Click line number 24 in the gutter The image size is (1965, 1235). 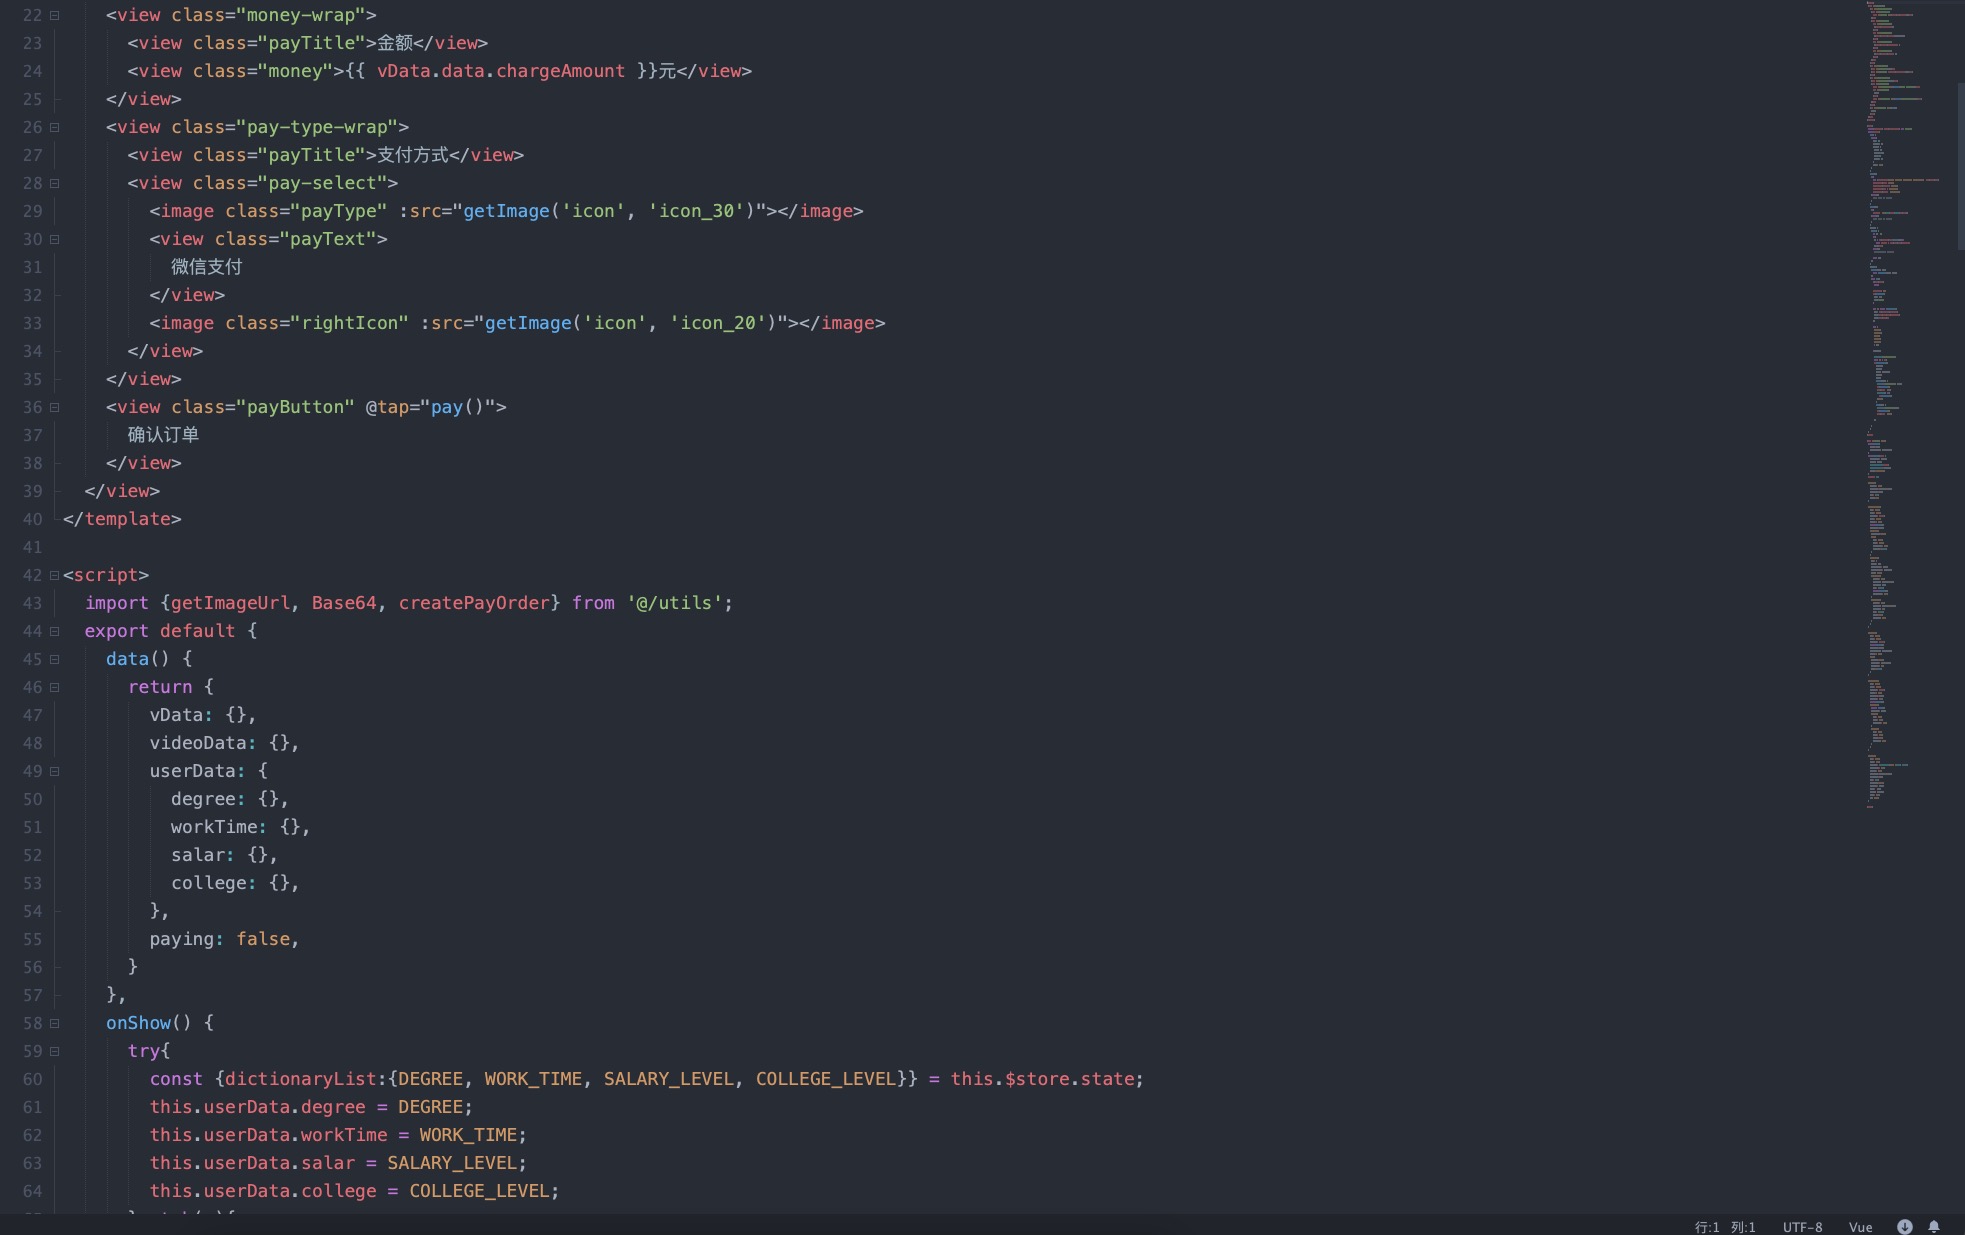point(32,71)
